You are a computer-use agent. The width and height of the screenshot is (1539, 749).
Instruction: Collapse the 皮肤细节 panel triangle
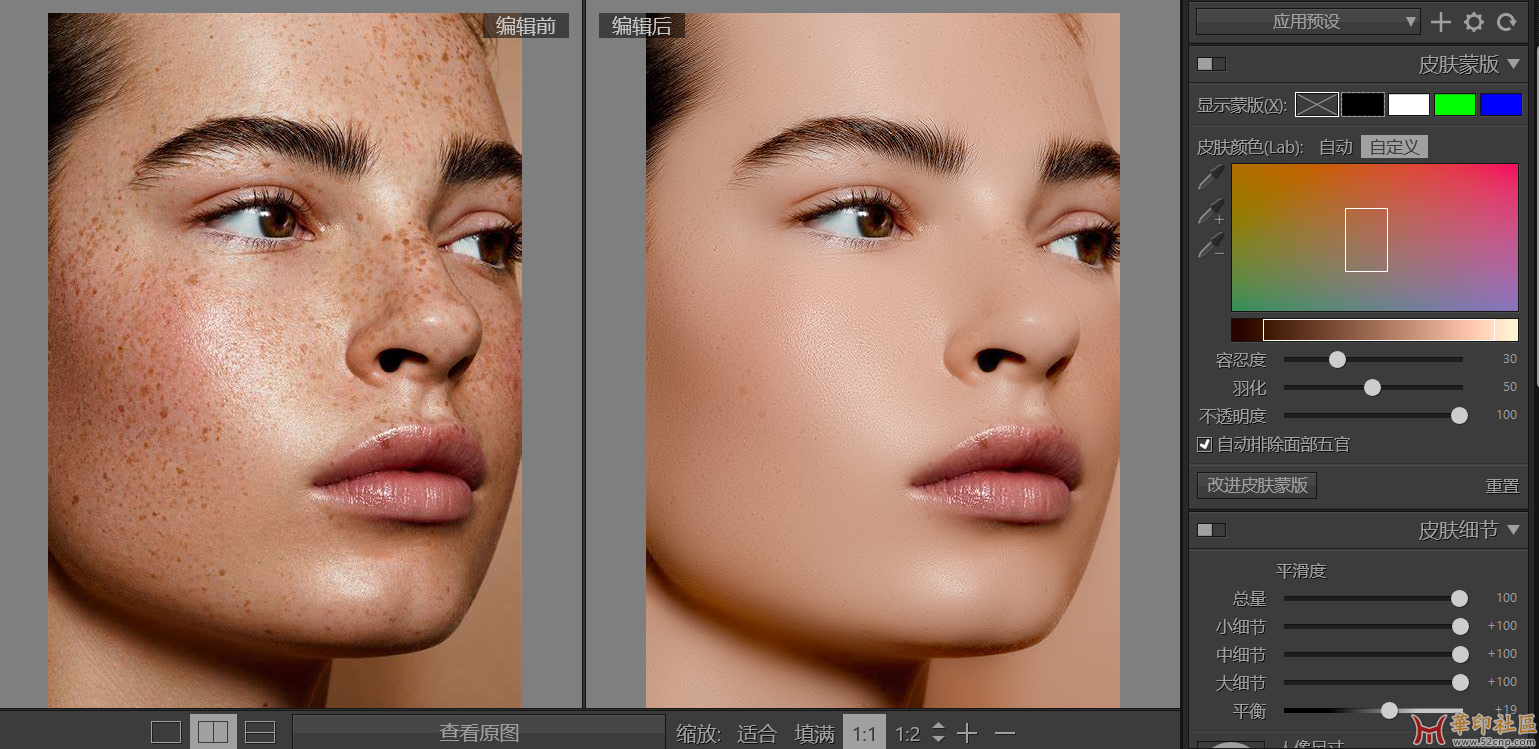click(1513, 529)
